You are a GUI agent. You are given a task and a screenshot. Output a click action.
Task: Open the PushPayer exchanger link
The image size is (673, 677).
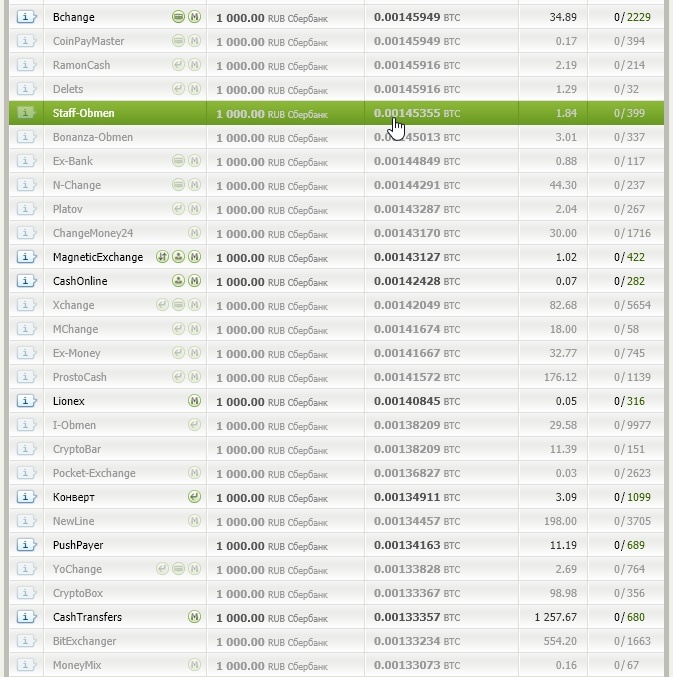[x=78, y=545]
